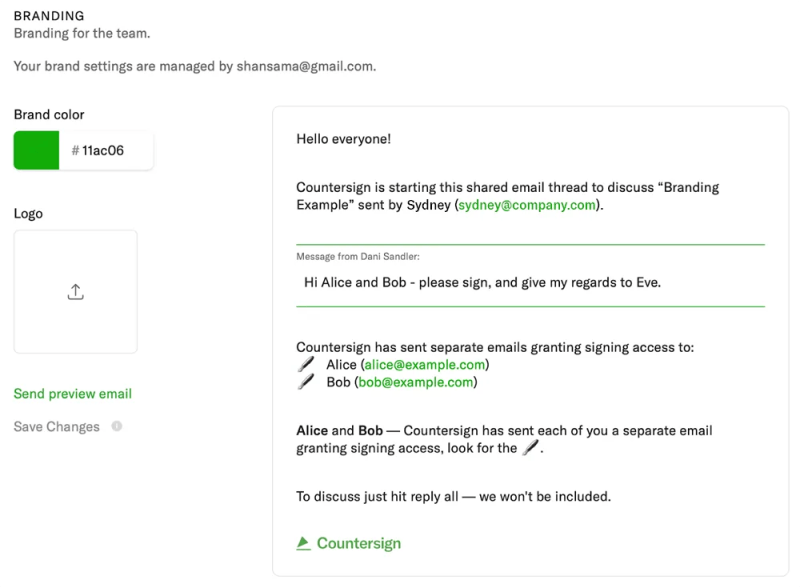Viewport: 800px width, 588px height.
Task: Click the BRANDING section heading
Action: click(49, 17)
